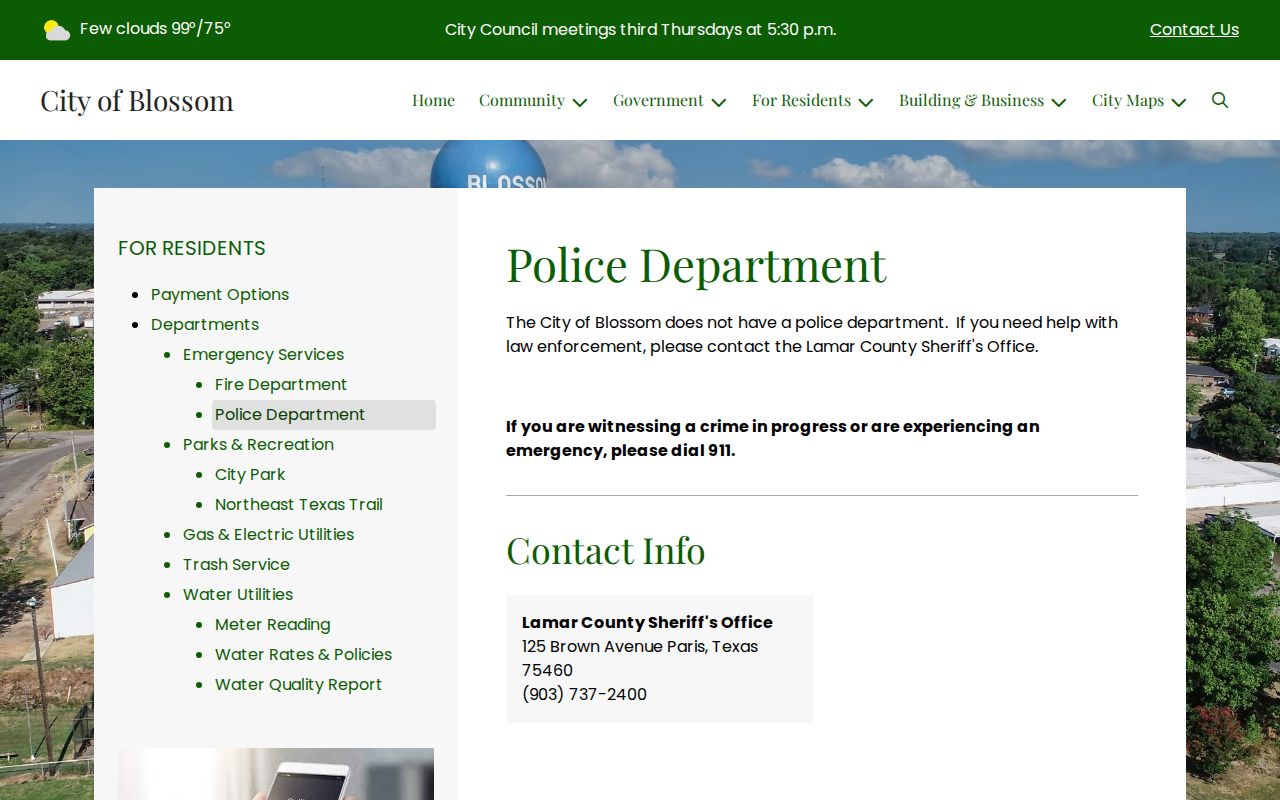1280x800 pixels.
Task: Open Parks & Recreation link
Action: pos(258,444)
